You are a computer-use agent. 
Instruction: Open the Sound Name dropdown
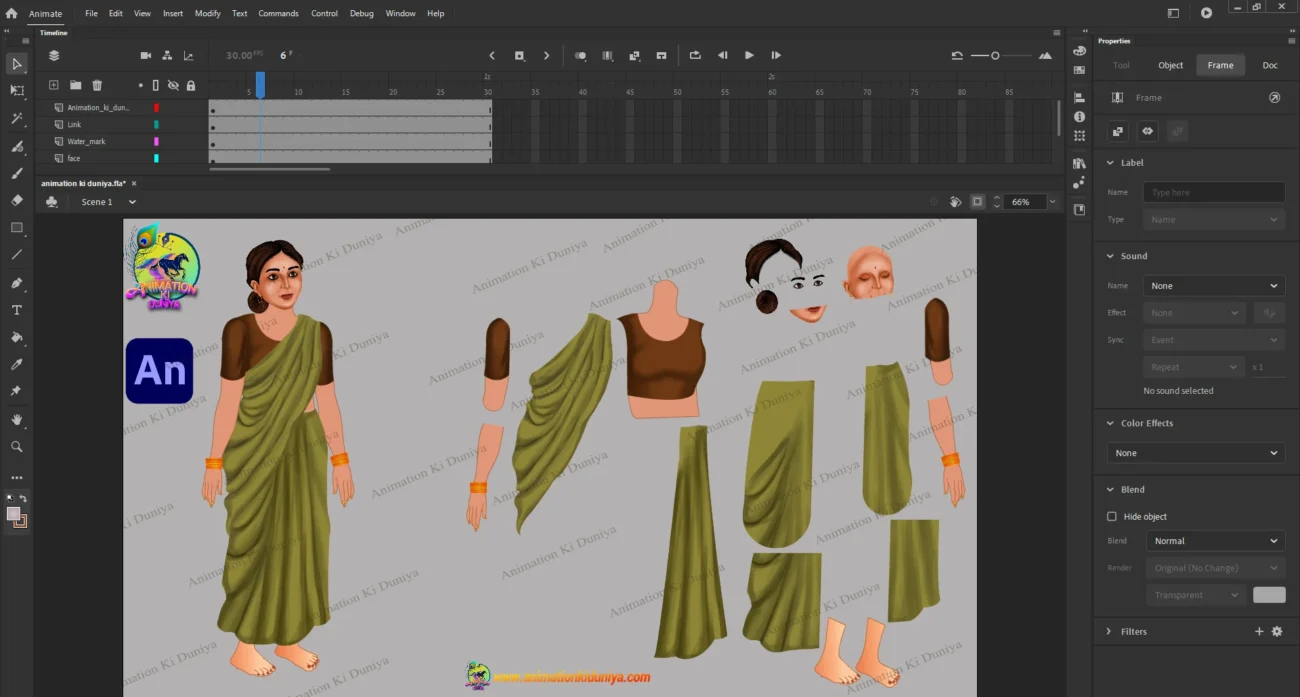[1213, 286]
